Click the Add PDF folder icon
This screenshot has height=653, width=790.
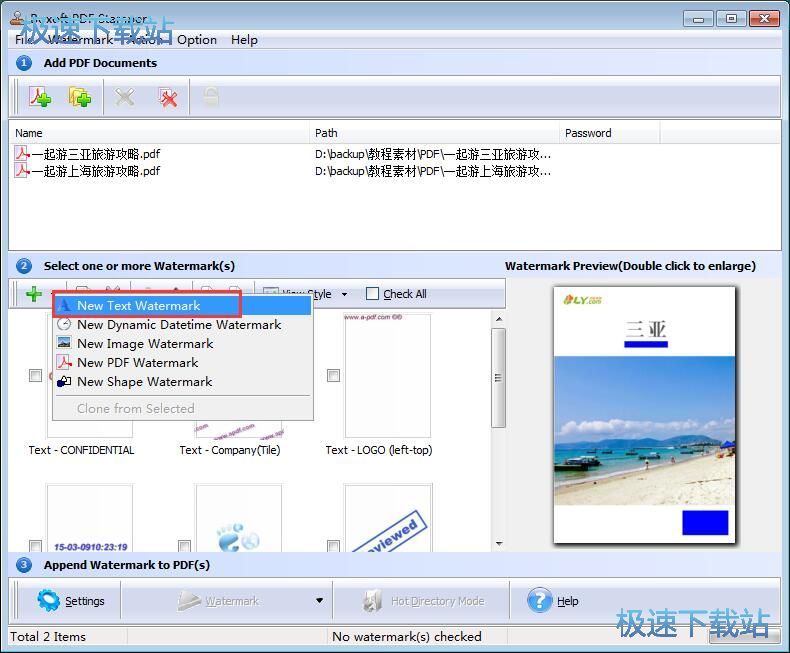80,97
